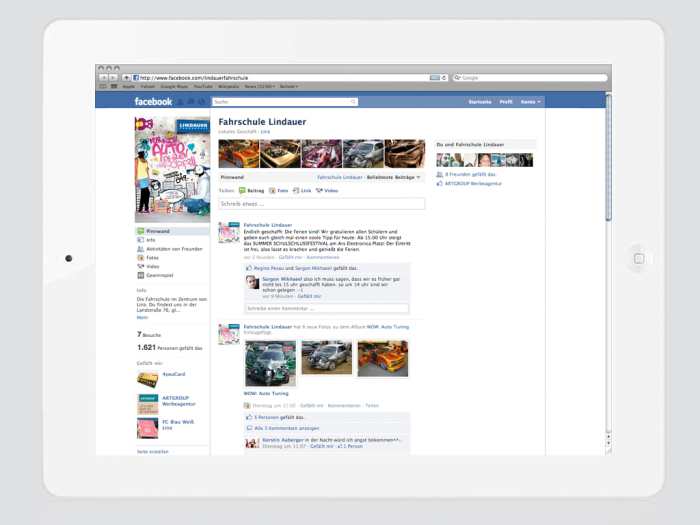The height and width of the screenshot is (525, 700).
Task: Open the Top Sites grid icon
Action: [x=114, y=86]
